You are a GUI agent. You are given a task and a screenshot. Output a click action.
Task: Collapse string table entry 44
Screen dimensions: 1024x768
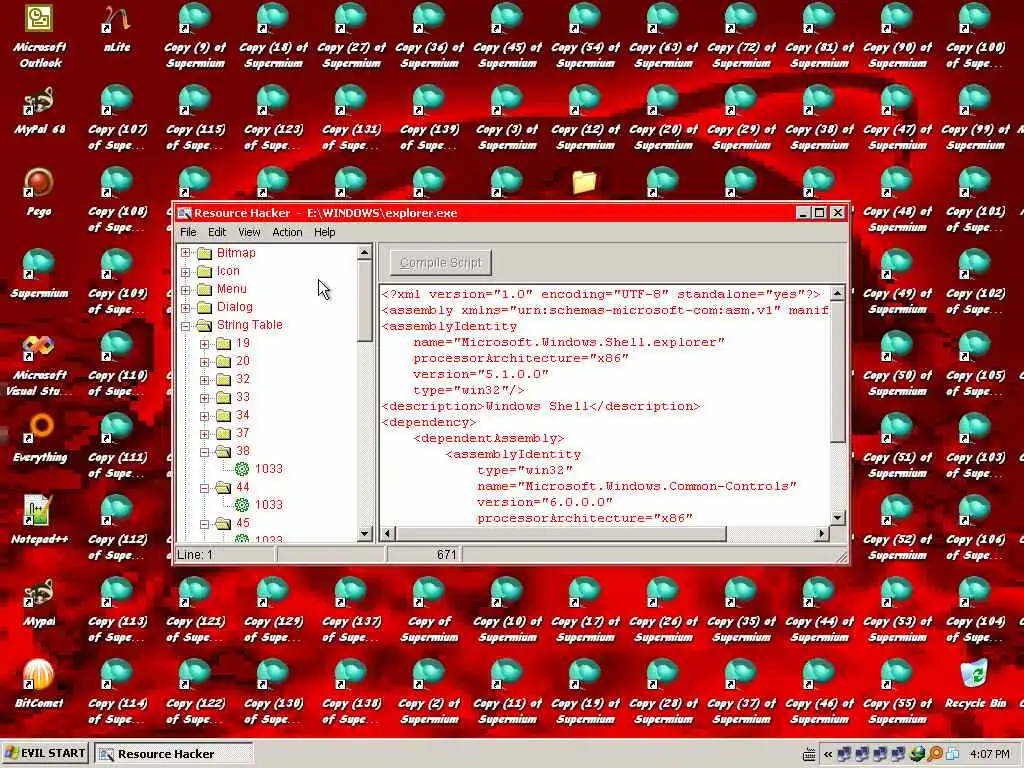coord(204,488)
